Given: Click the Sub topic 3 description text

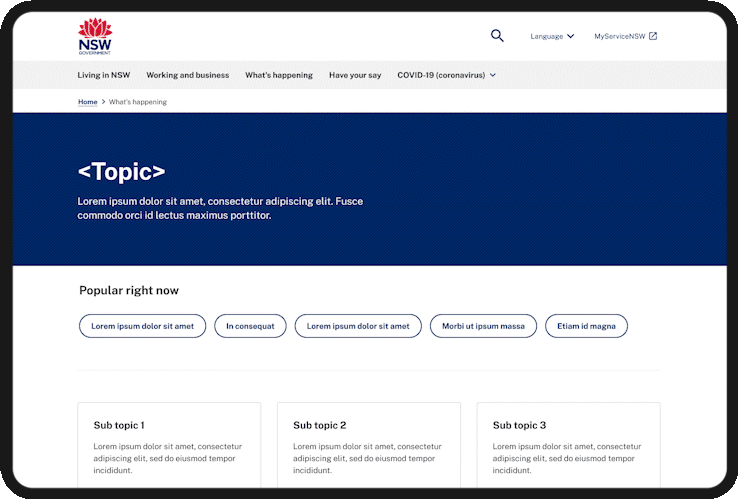Looking at the screenshot, I should click(567, 458).
